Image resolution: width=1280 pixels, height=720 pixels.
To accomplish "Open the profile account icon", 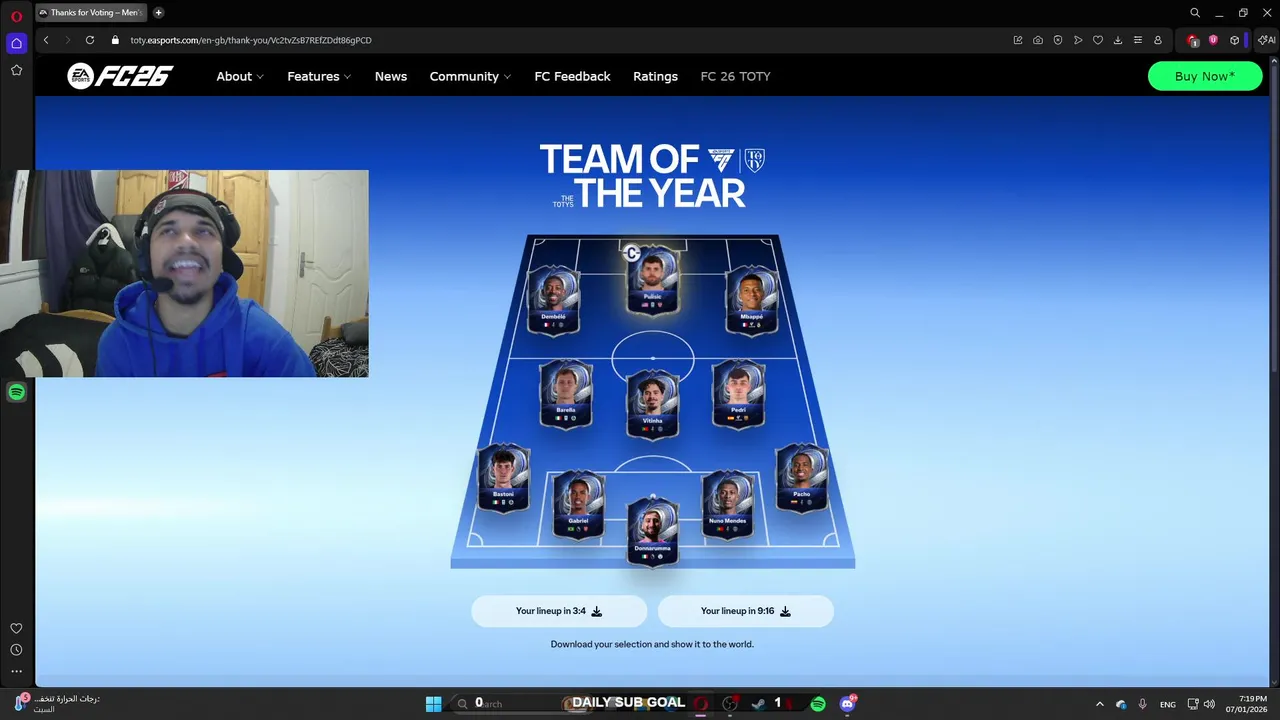I will 1158,40.
